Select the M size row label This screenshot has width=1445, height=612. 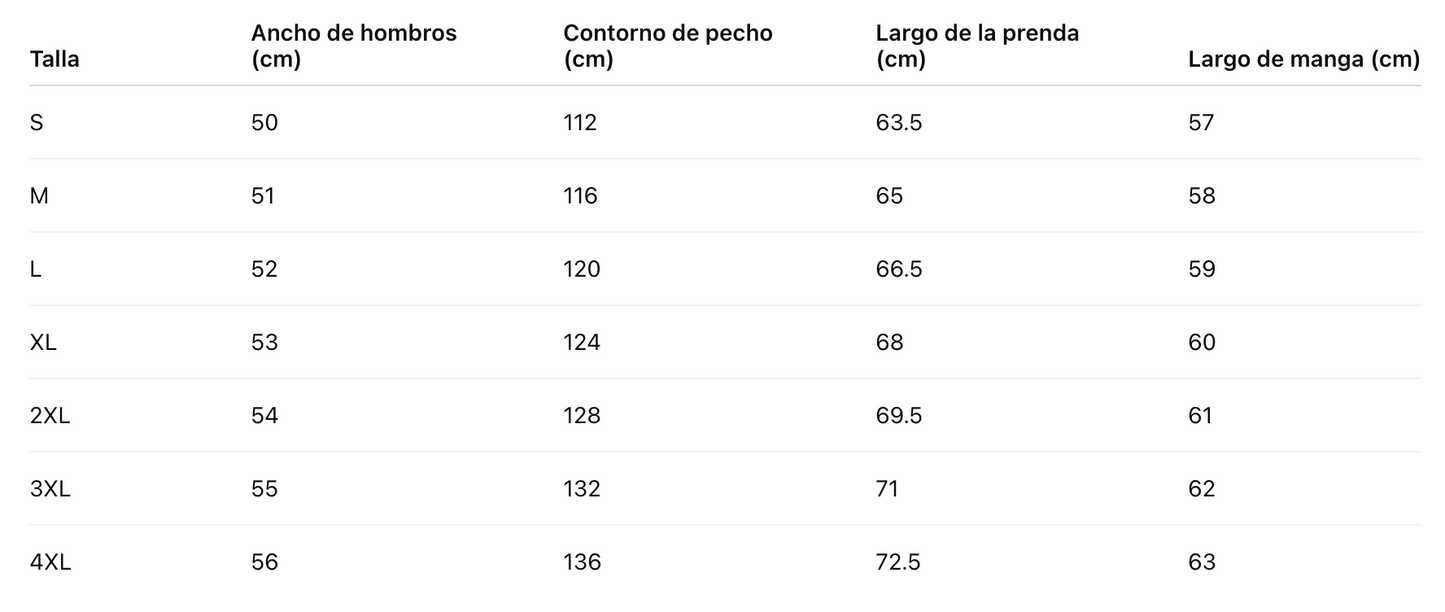(39, 196)
